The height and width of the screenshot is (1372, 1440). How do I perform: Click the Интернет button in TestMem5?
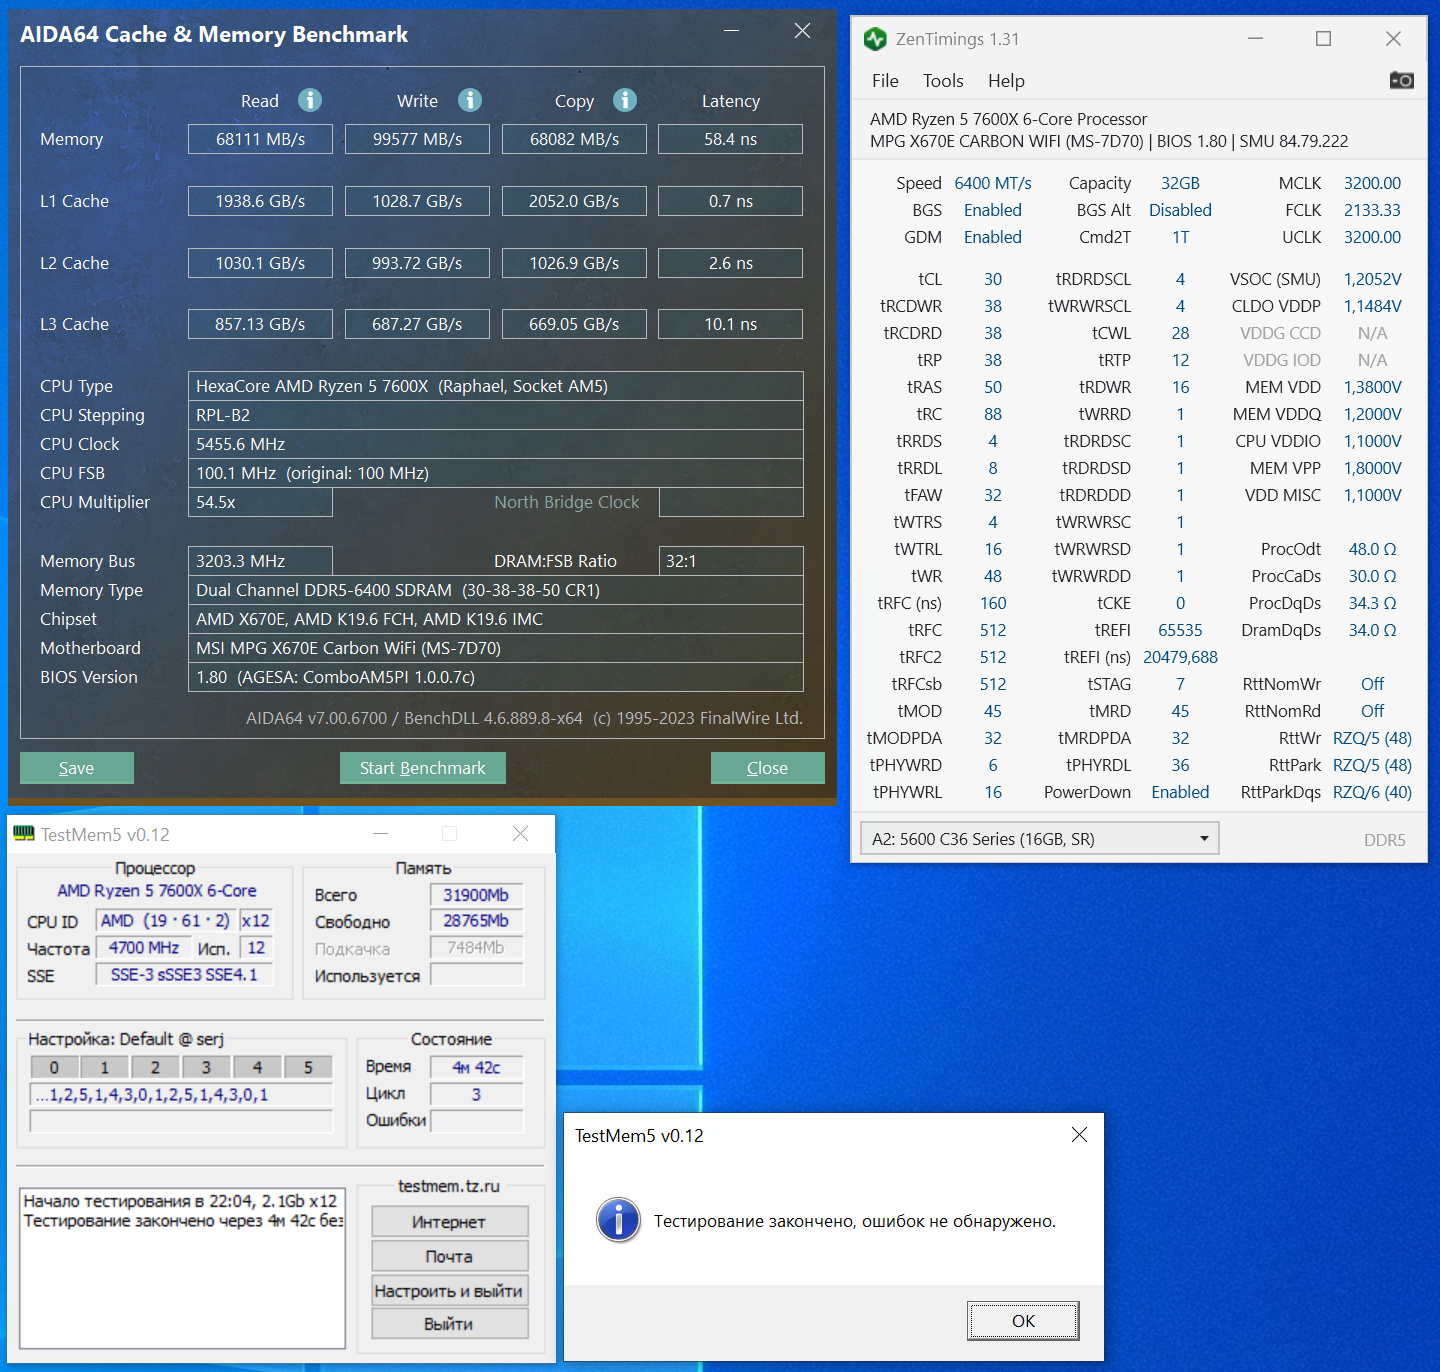tap(450, 1222)
